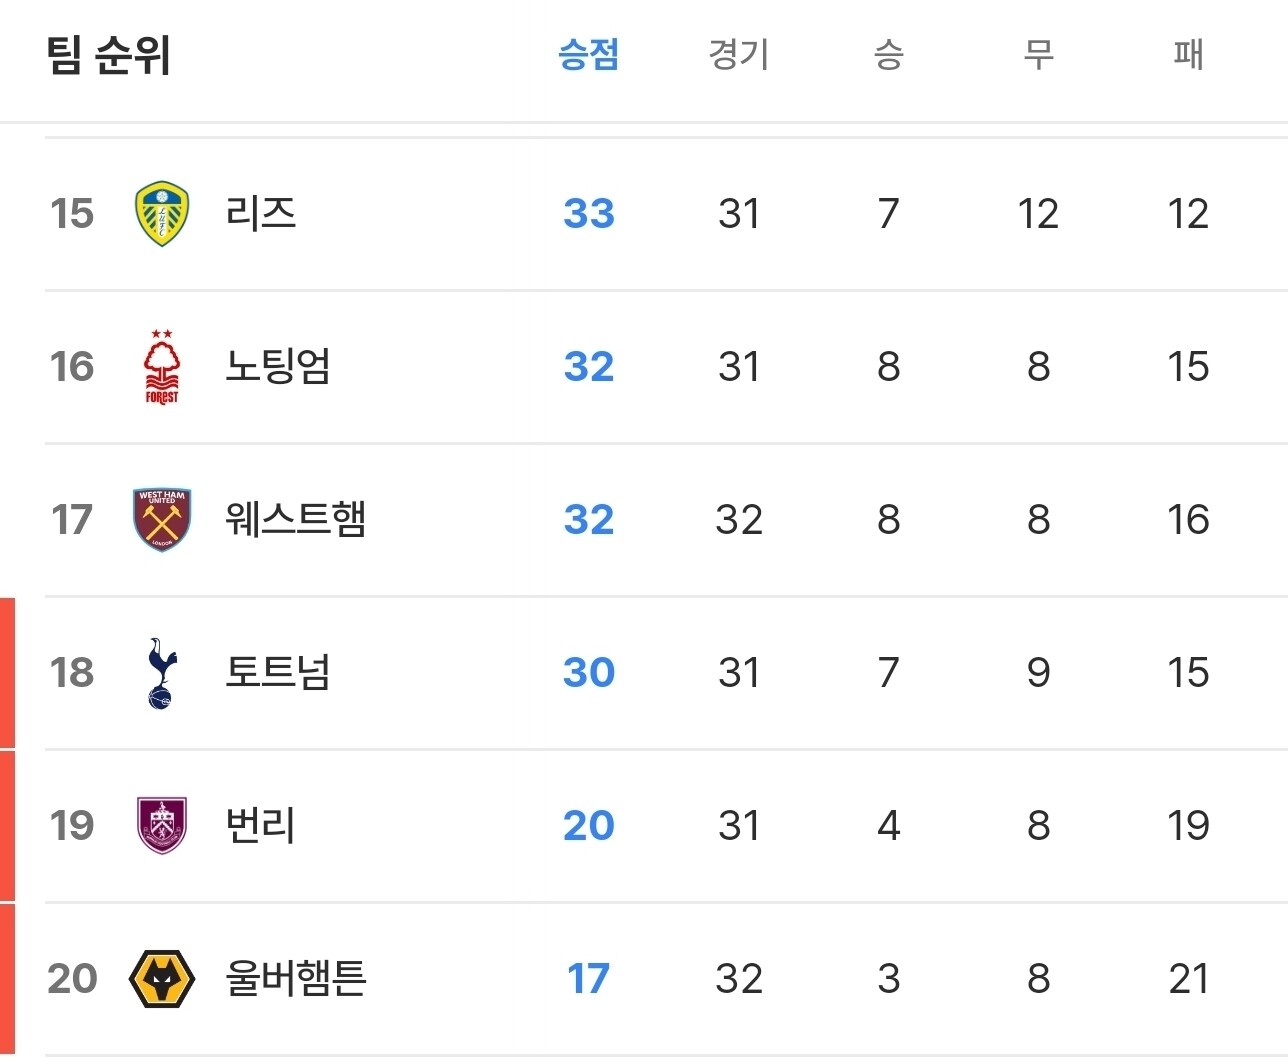
Task: Click the 팀 순위 heading
Action: pos(108,55)
